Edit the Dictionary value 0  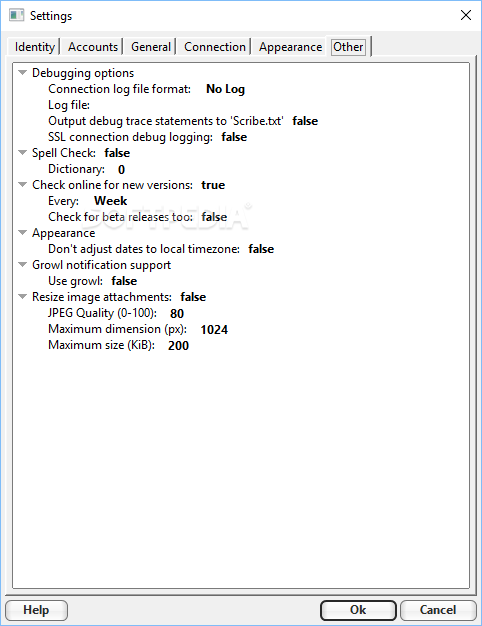tap(121, 170)
